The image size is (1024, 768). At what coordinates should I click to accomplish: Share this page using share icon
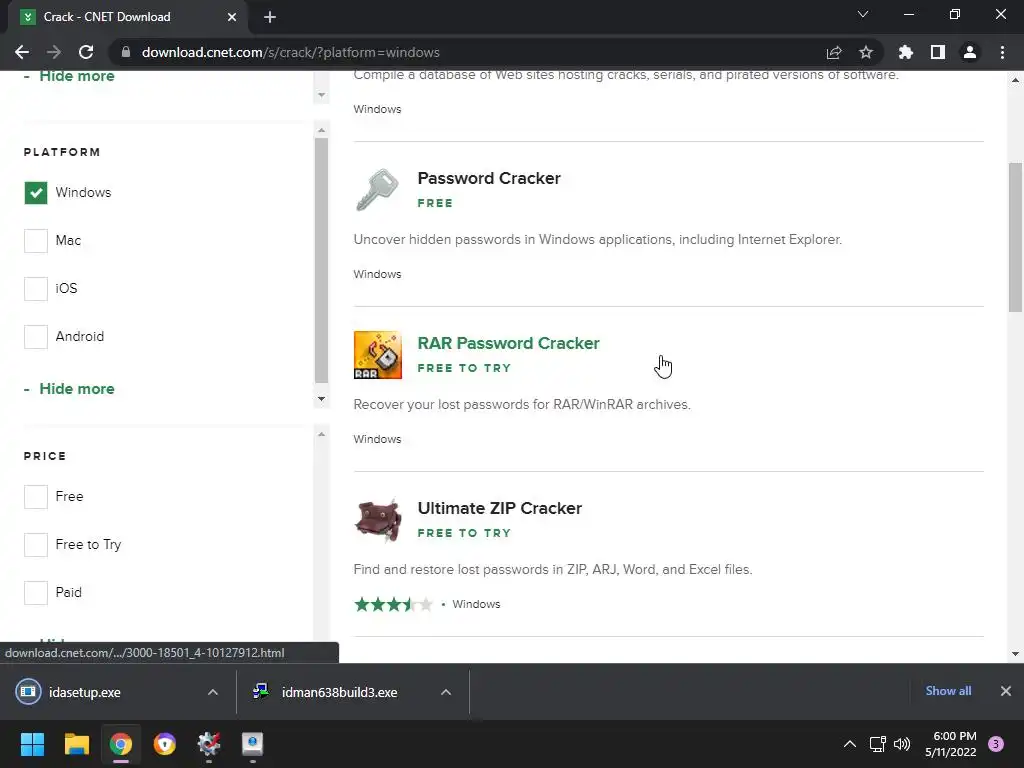click(x=834, y=52)
